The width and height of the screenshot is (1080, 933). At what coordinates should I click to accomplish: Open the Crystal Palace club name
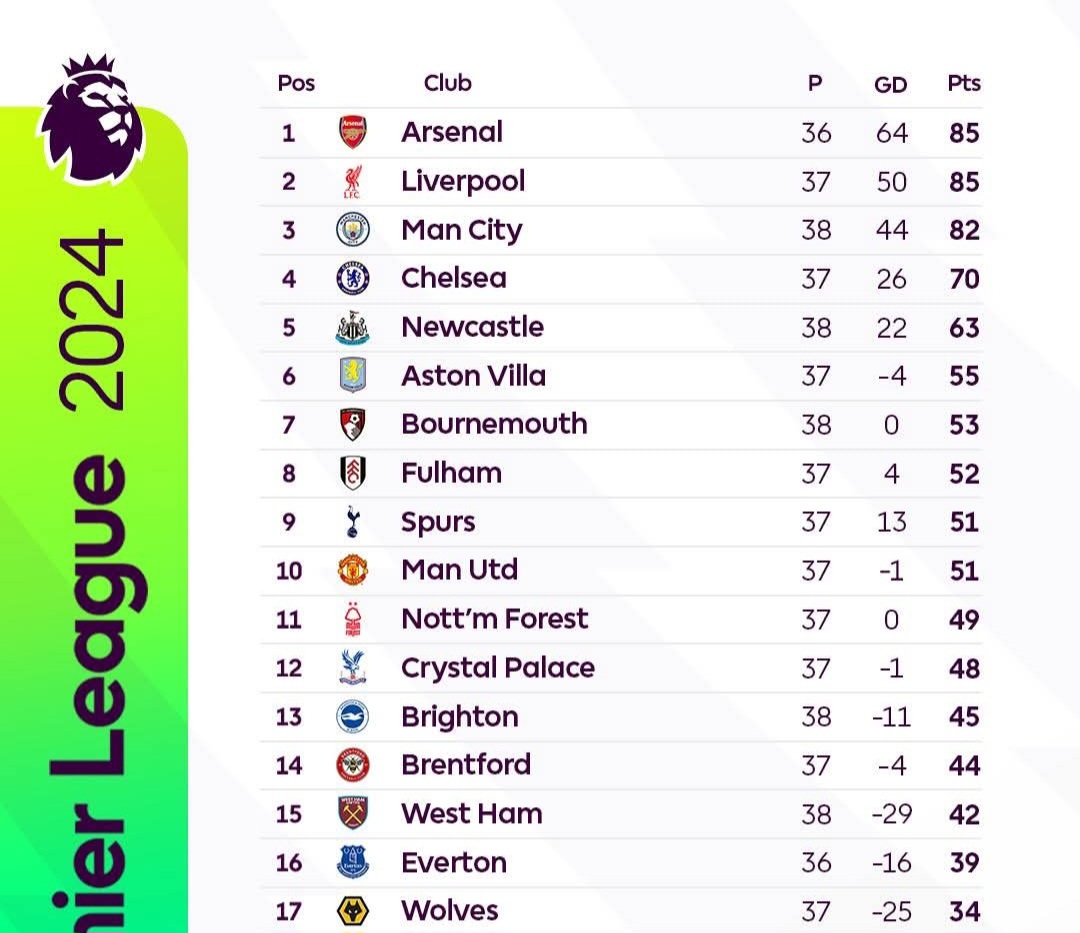498,668
